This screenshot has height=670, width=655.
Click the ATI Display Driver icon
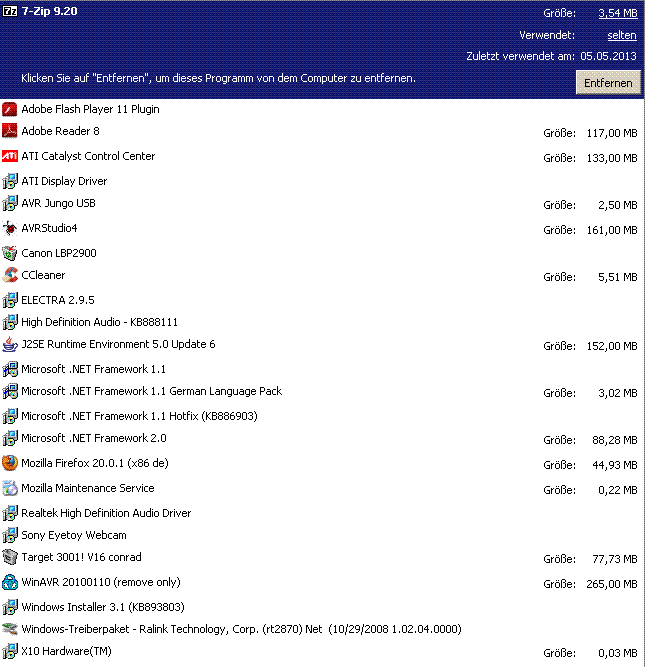click(x=9, y=181)
